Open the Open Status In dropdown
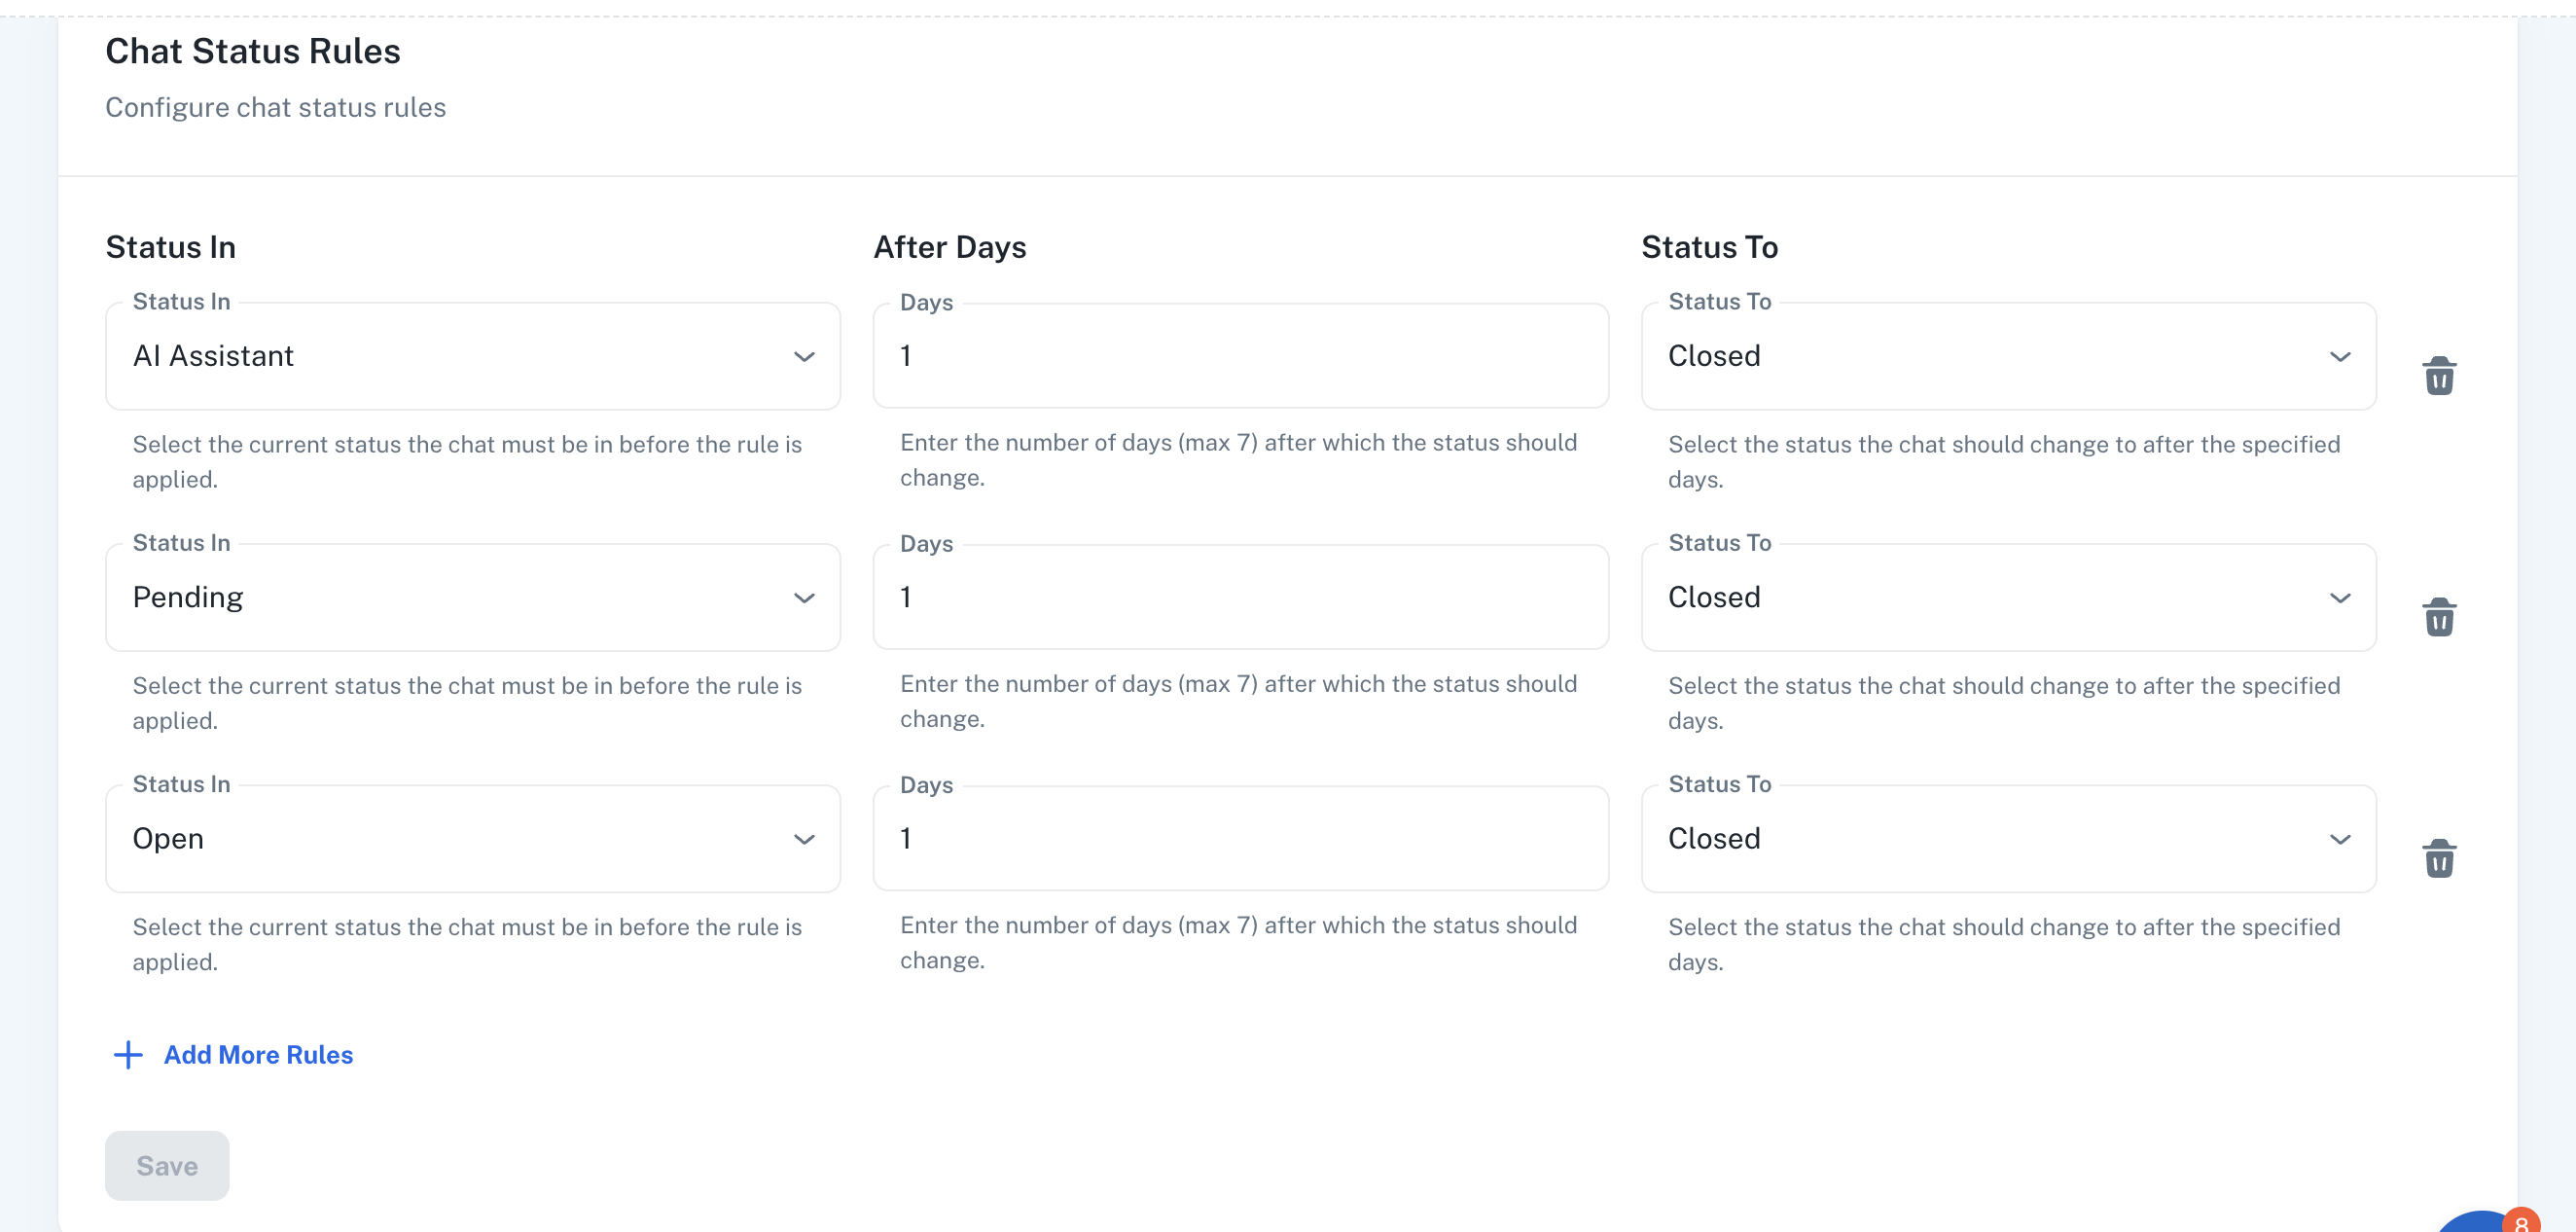Screen dimensions: 2576x1232 click(473, 839)
